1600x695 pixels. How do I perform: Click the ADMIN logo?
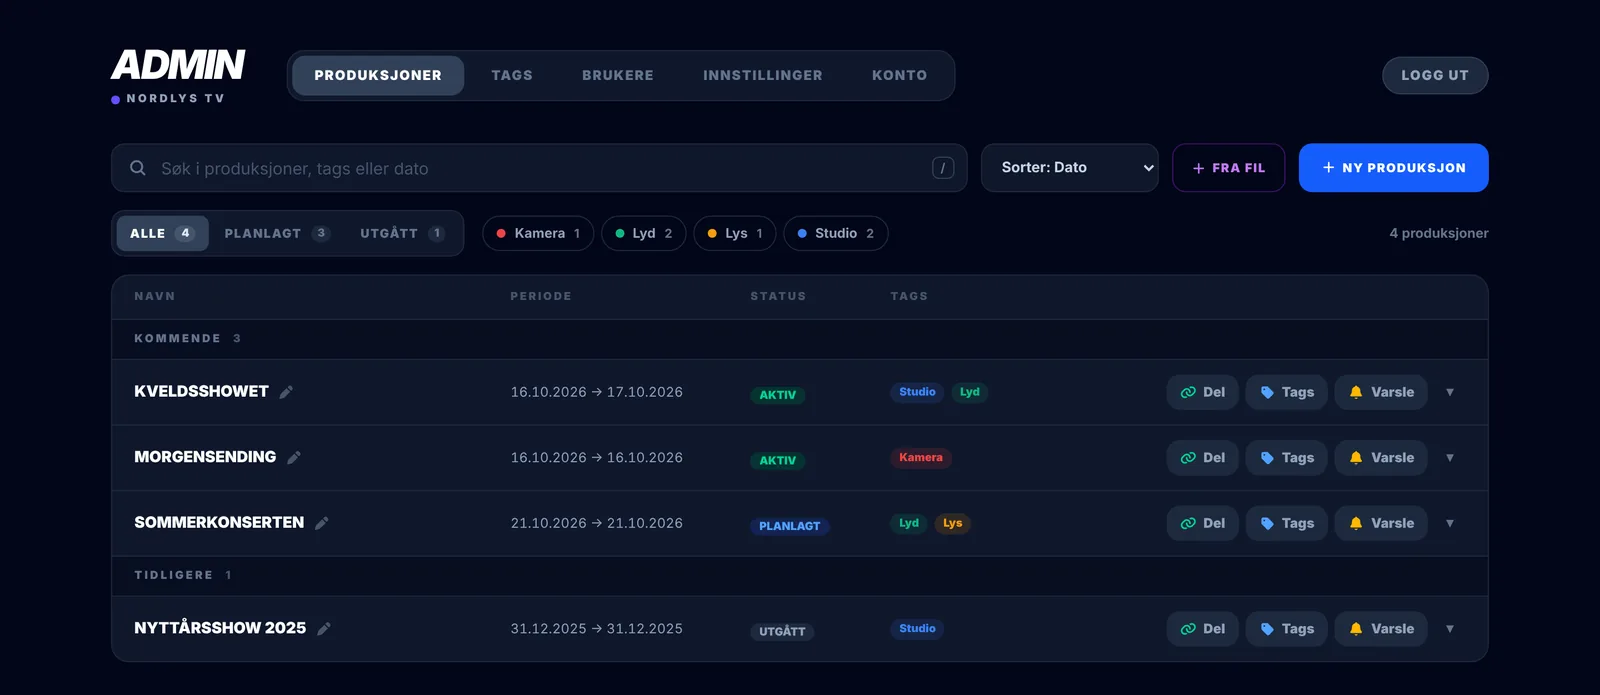pos(178,65)
